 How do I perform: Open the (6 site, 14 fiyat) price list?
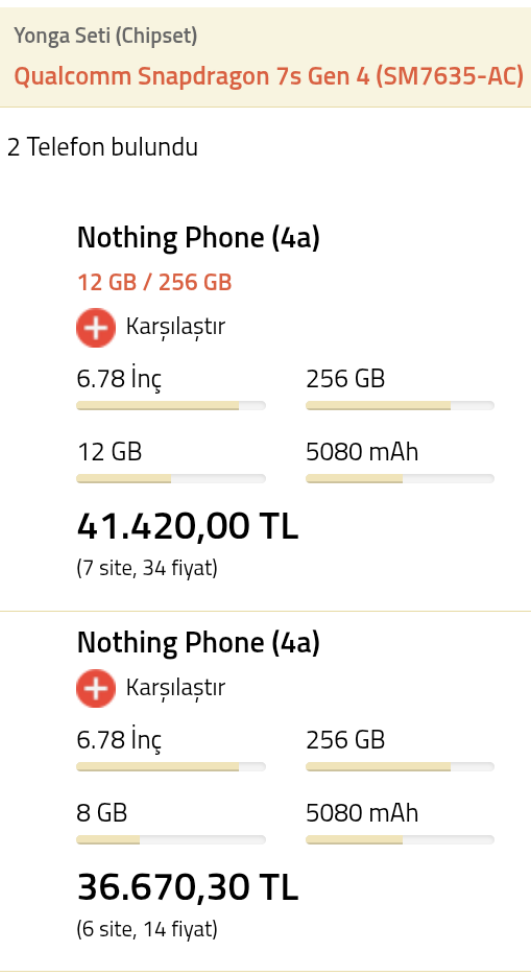[x=148, y=929]
